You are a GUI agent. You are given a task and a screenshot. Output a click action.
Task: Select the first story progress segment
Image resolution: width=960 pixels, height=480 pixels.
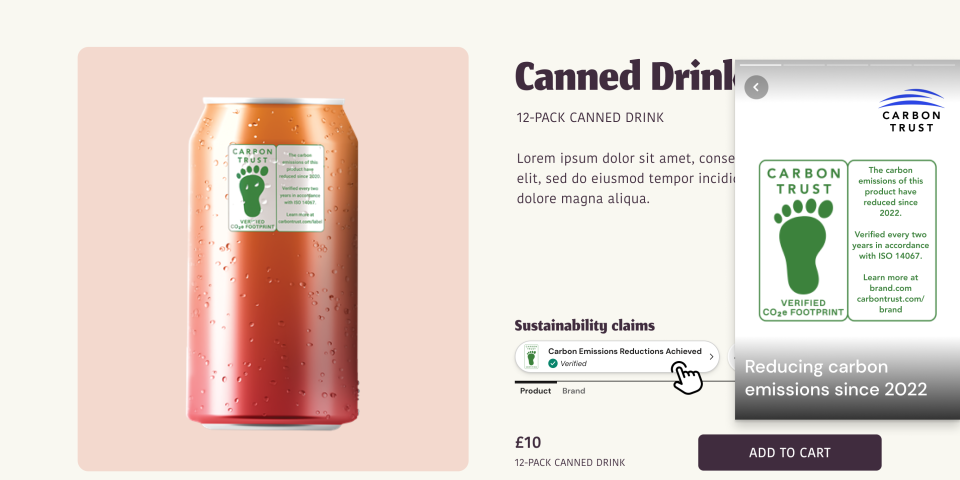(760, 64)
